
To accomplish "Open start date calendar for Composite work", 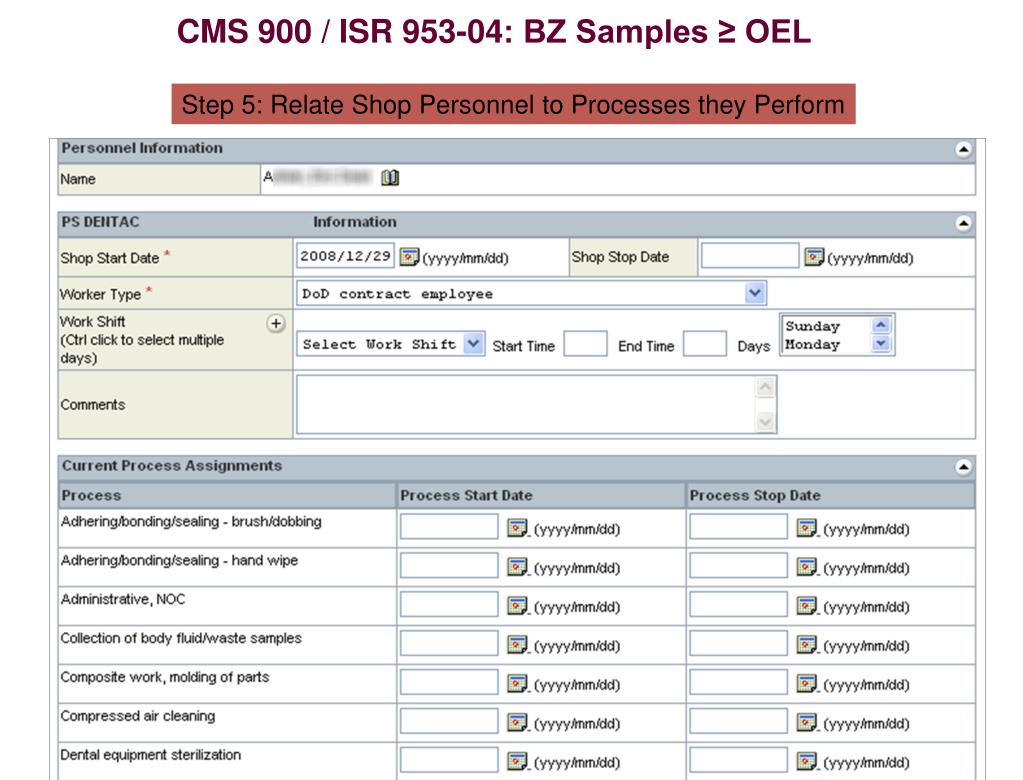I will coord(517,683).
